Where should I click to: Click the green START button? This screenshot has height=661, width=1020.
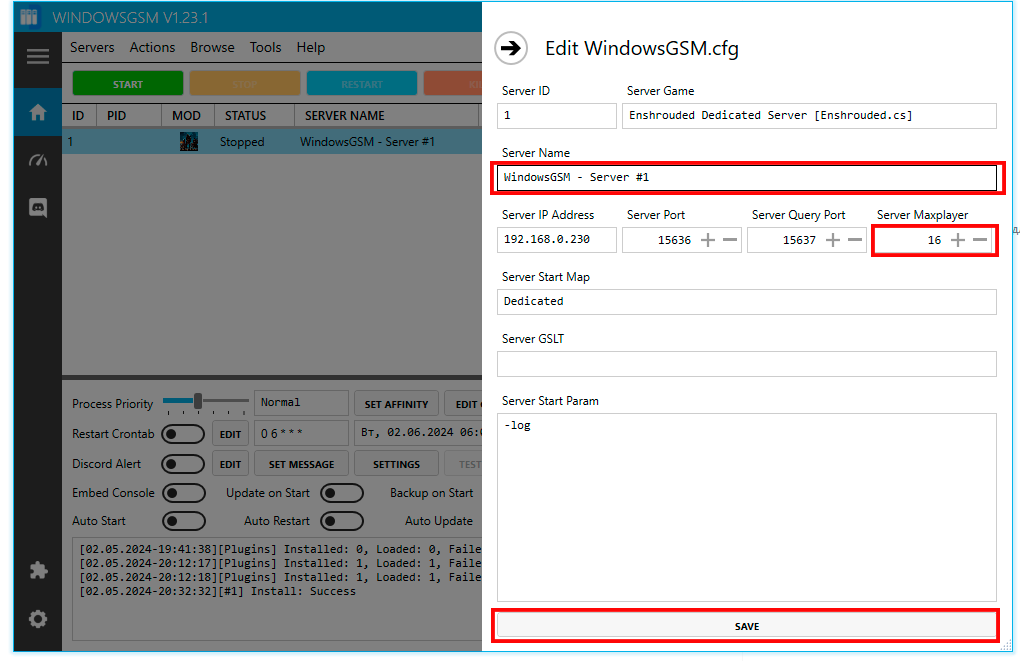coord(128,84)
